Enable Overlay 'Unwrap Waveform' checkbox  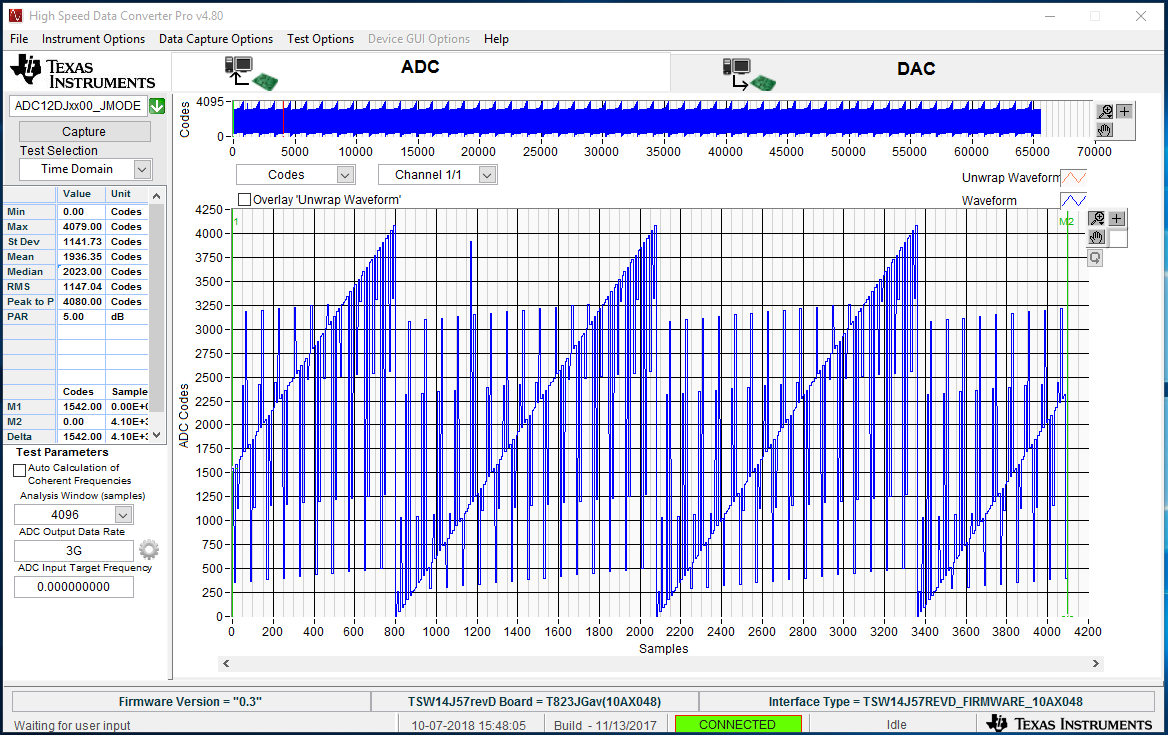(244, 200)
